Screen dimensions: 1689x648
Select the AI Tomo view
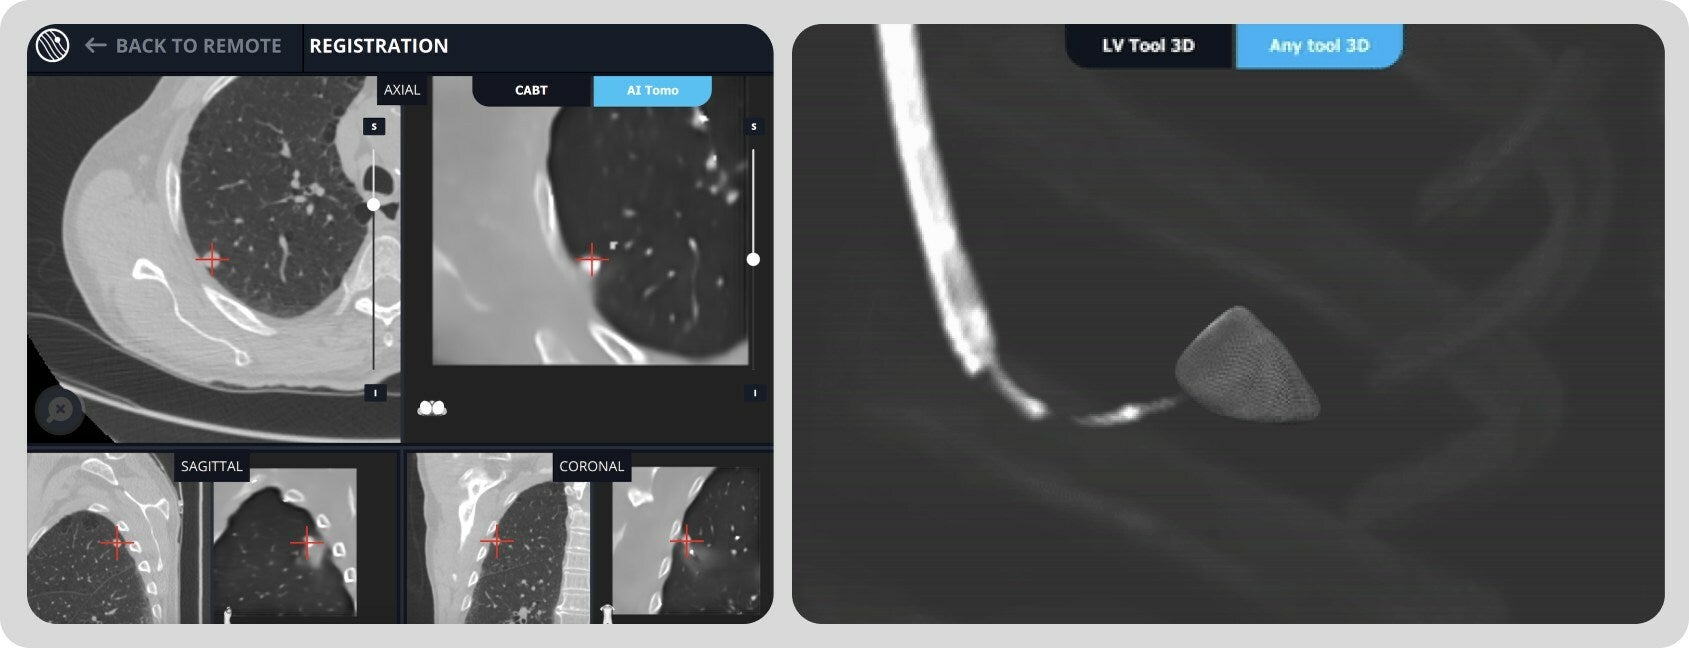coord(652,90)
